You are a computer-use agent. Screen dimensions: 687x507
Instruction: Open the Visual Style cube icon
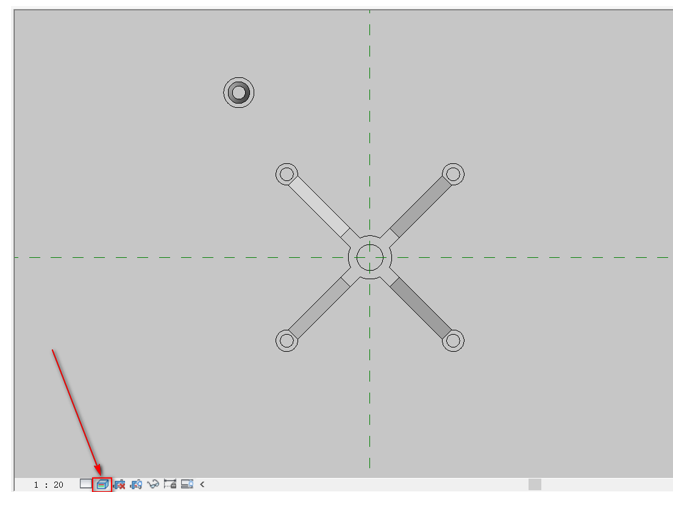102,484
